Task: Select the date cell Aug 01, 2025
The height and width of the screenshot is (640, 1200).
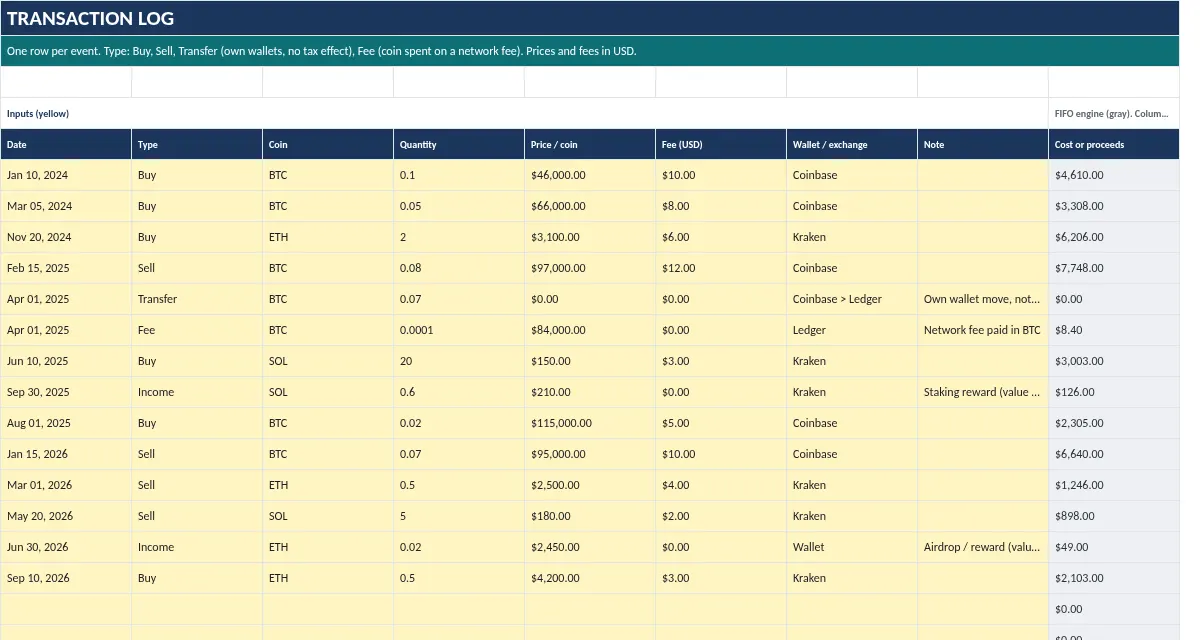Action: pos(66,423)
